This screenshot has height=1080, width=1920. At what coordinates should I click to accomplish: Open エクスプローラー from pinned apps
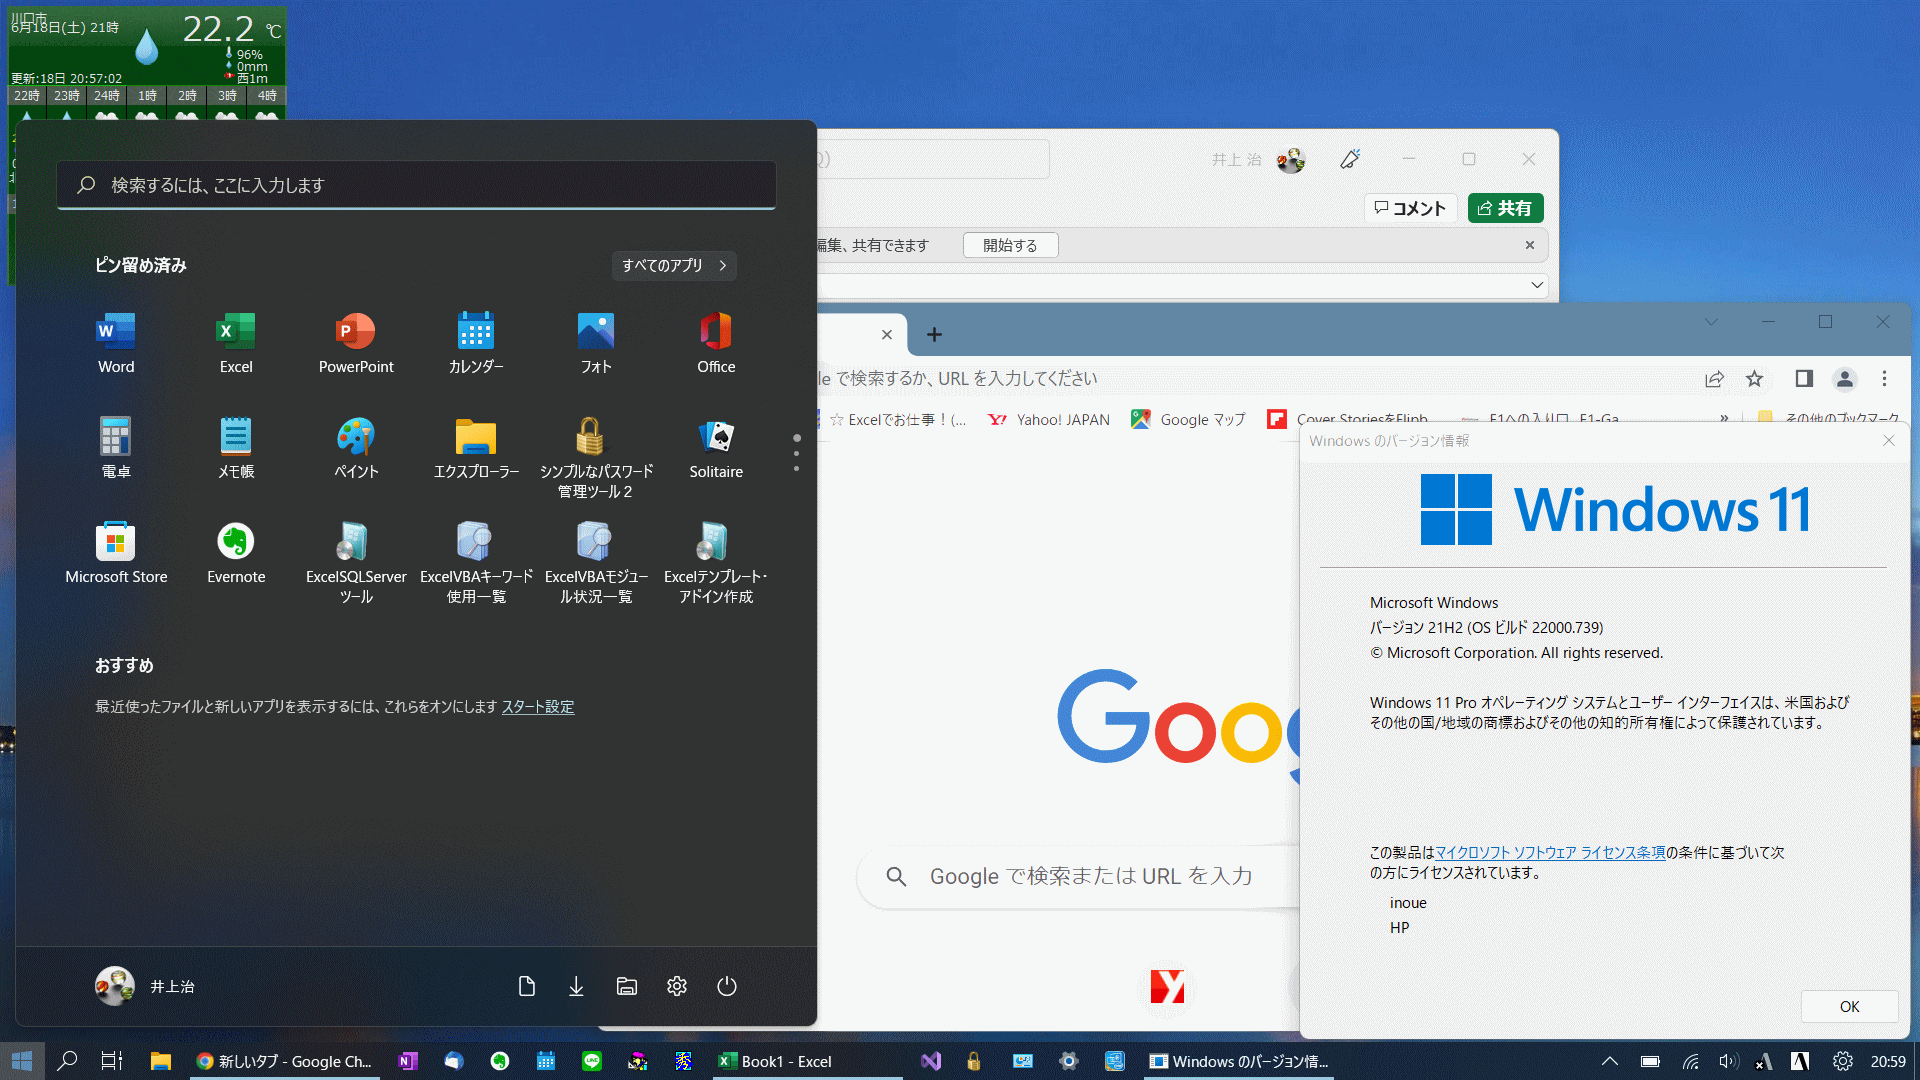click(476, 448)
